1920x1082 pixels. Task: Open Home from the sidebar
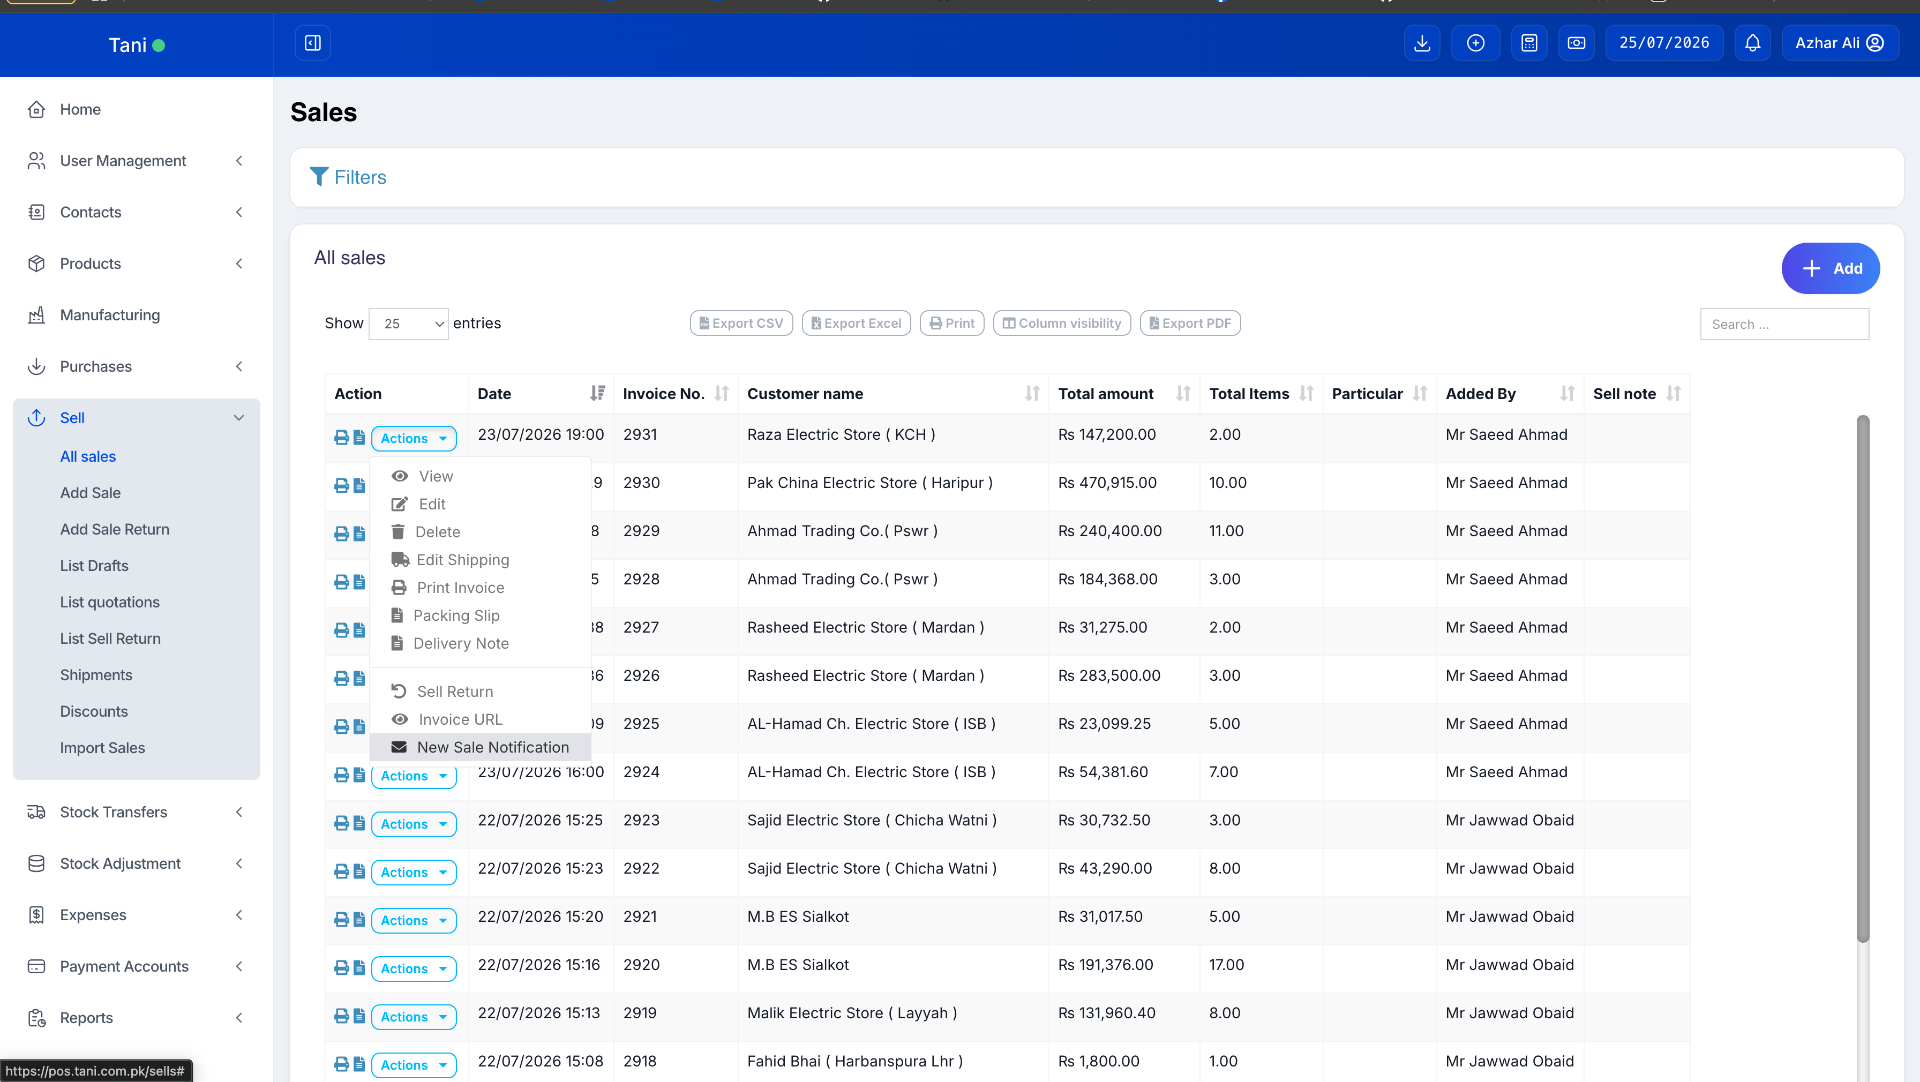(80, 109)
